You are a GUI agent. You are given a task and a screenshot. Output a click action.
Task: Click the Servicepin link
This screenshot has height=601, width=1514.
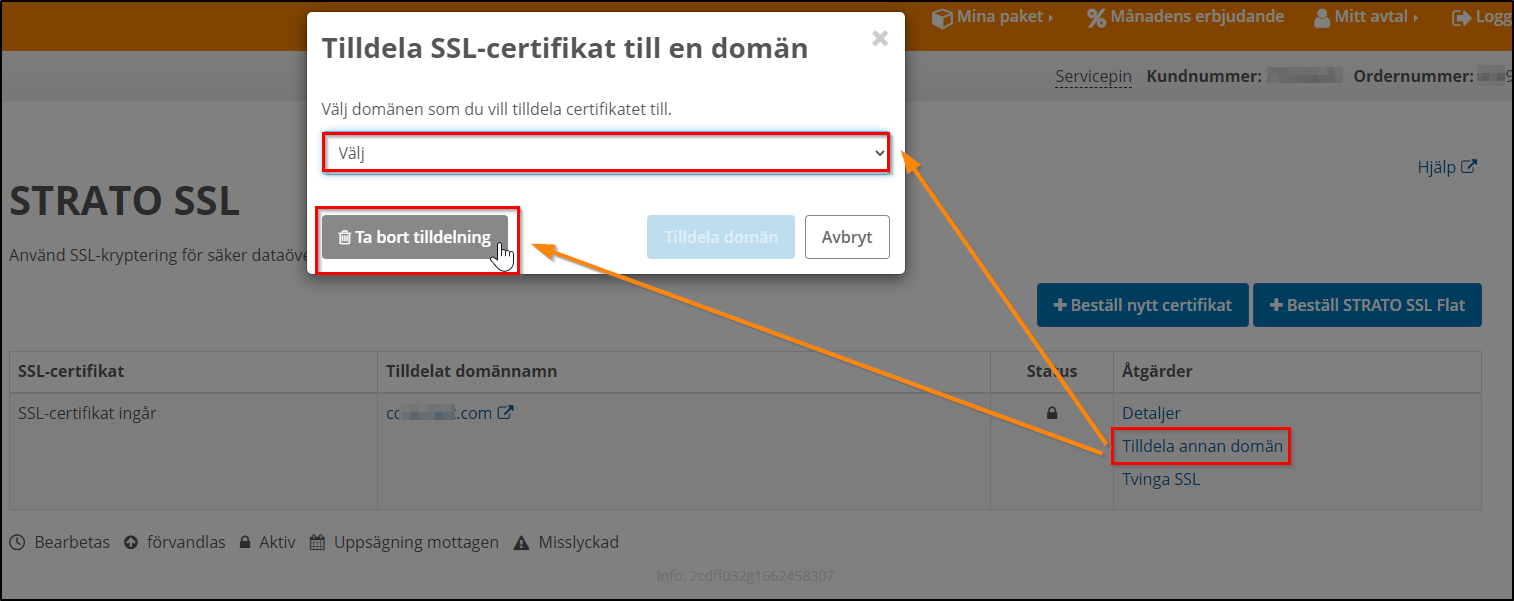click(1093, 76)
